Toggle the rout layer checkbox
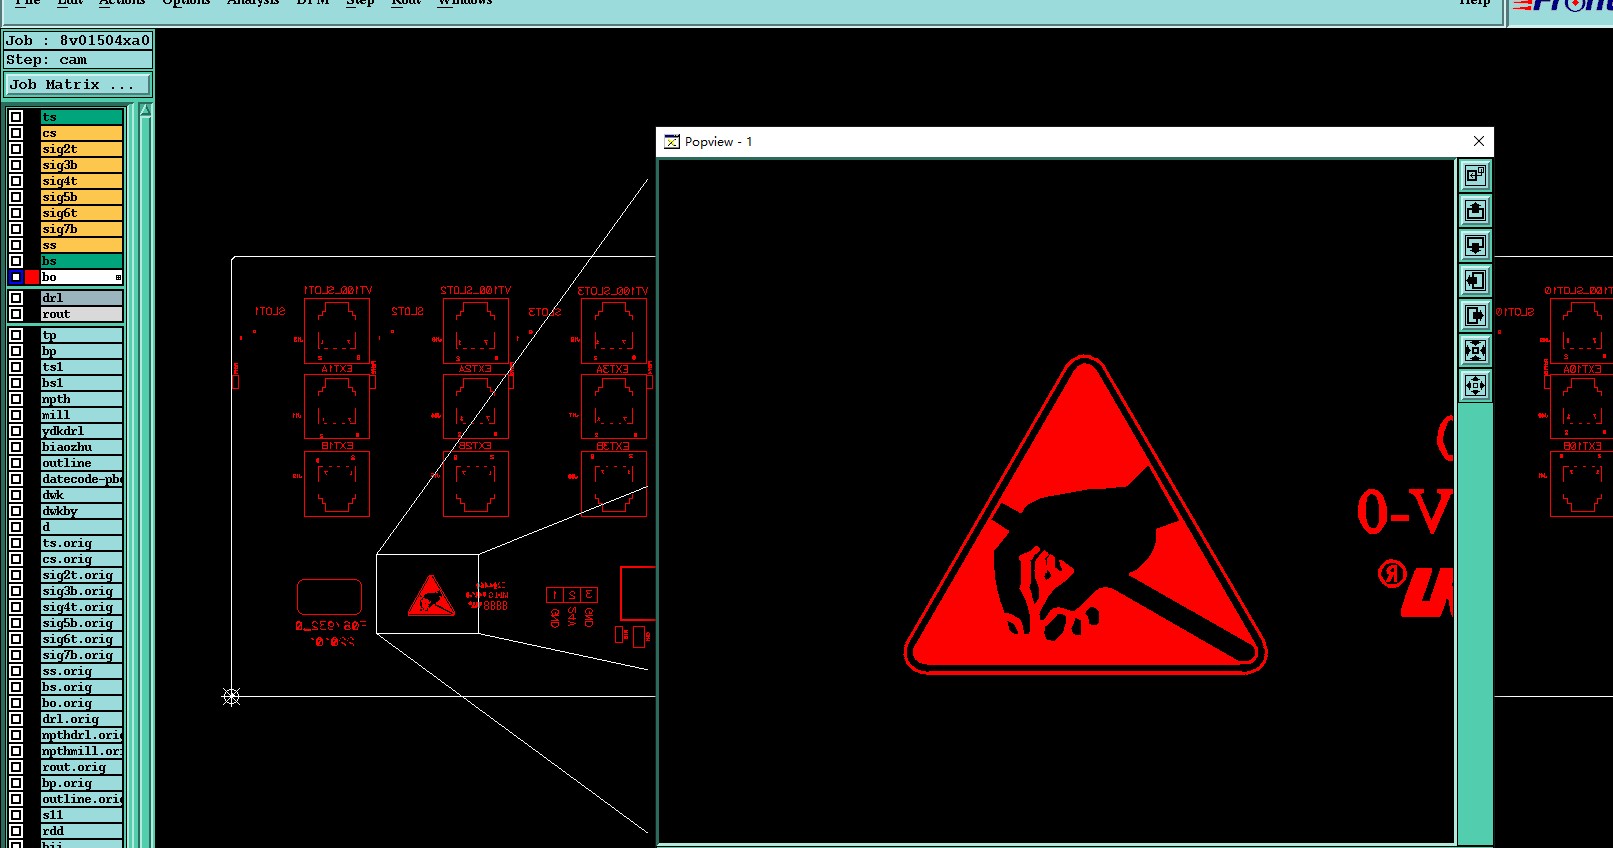The width and height of the screenshot is (1613, 848). point(16,314)
